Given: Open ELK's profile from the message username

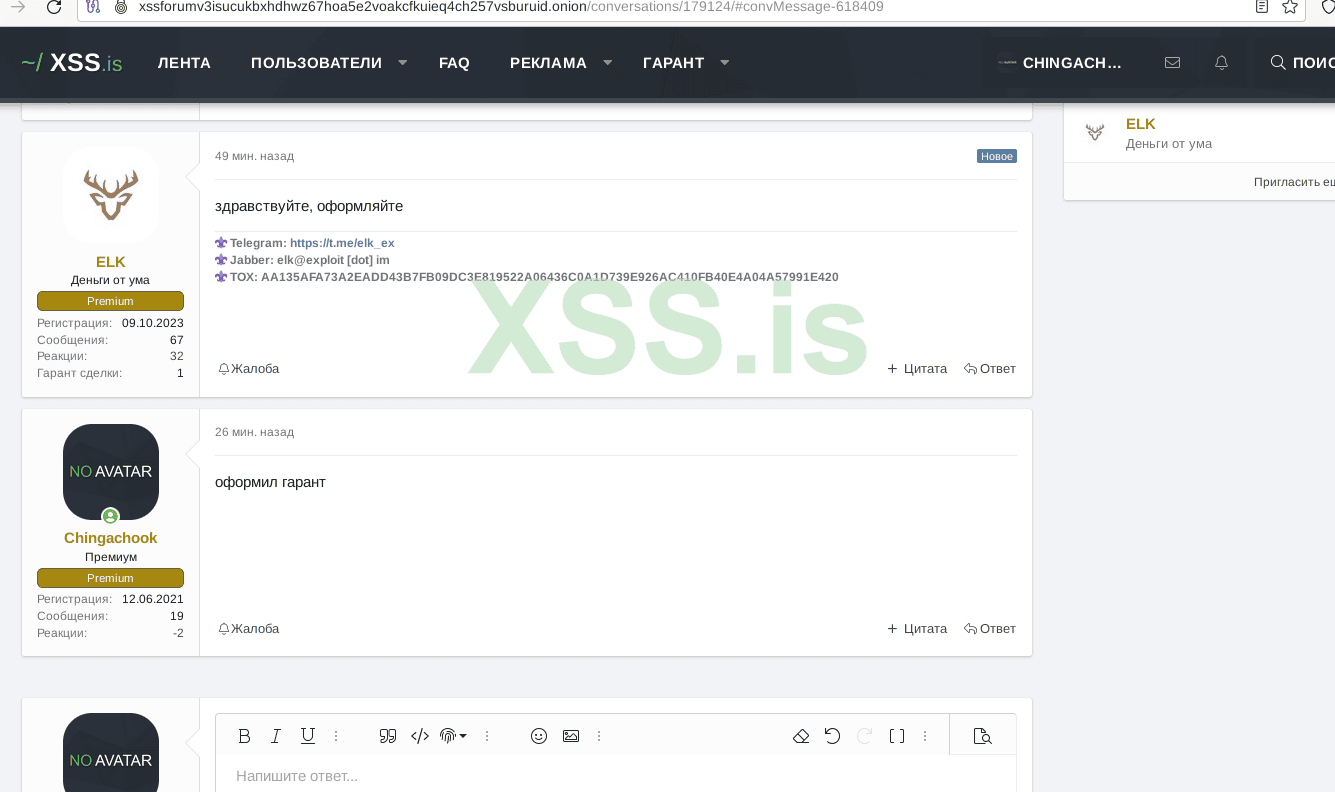Looking at the screenshot, I should pos(111,262).
